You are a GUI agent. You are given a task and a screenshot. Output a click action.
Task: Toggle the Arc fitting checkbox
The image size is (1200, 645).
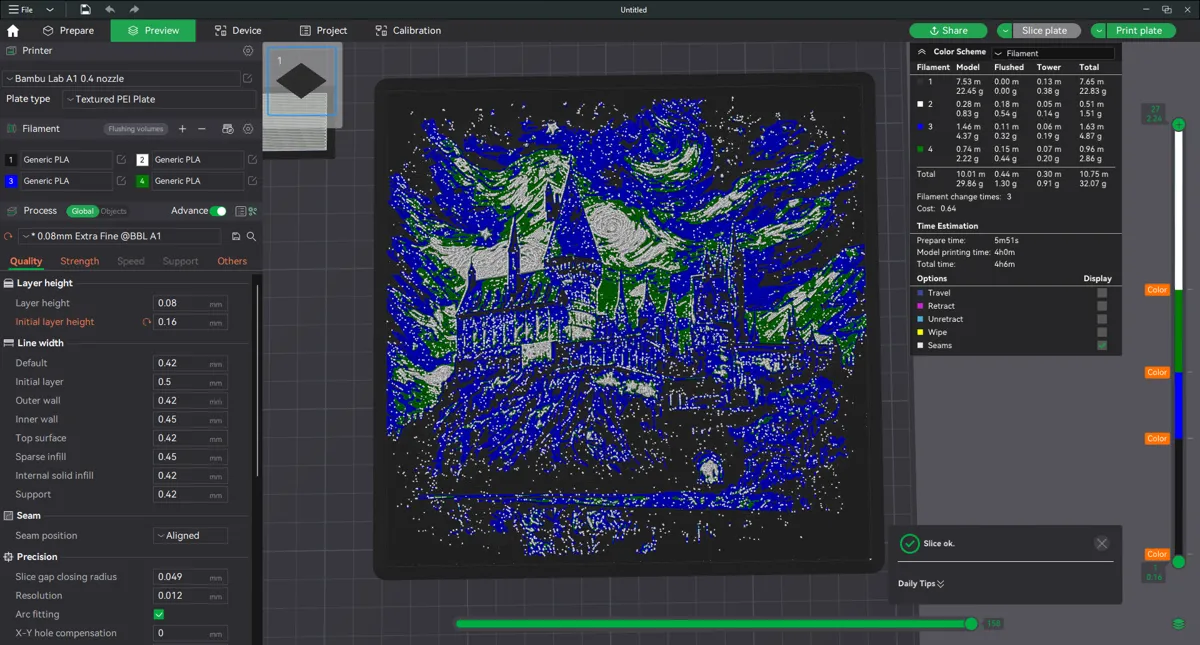click(x=159, y=614)
